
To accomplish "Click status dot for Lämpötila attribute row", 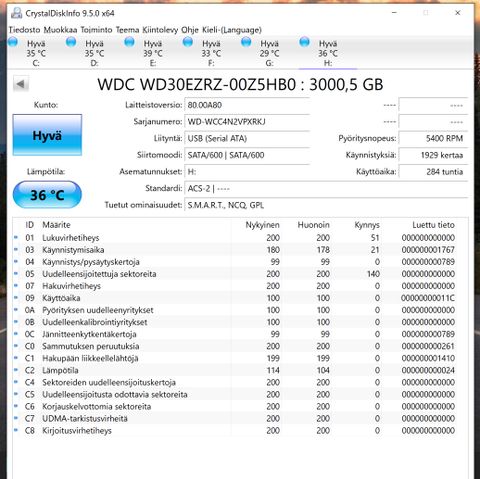I will [16, 370].
